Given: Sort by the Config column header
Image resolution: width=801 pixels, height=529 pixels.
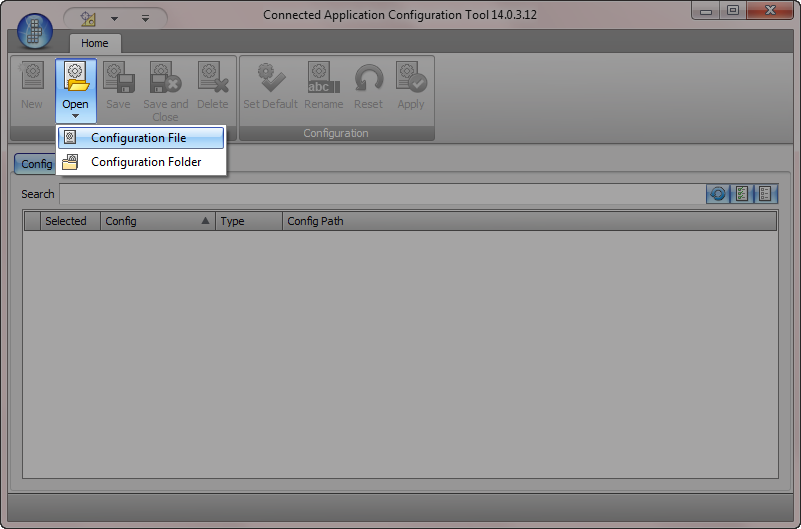Looking at the screenshot, I should 158,221.
